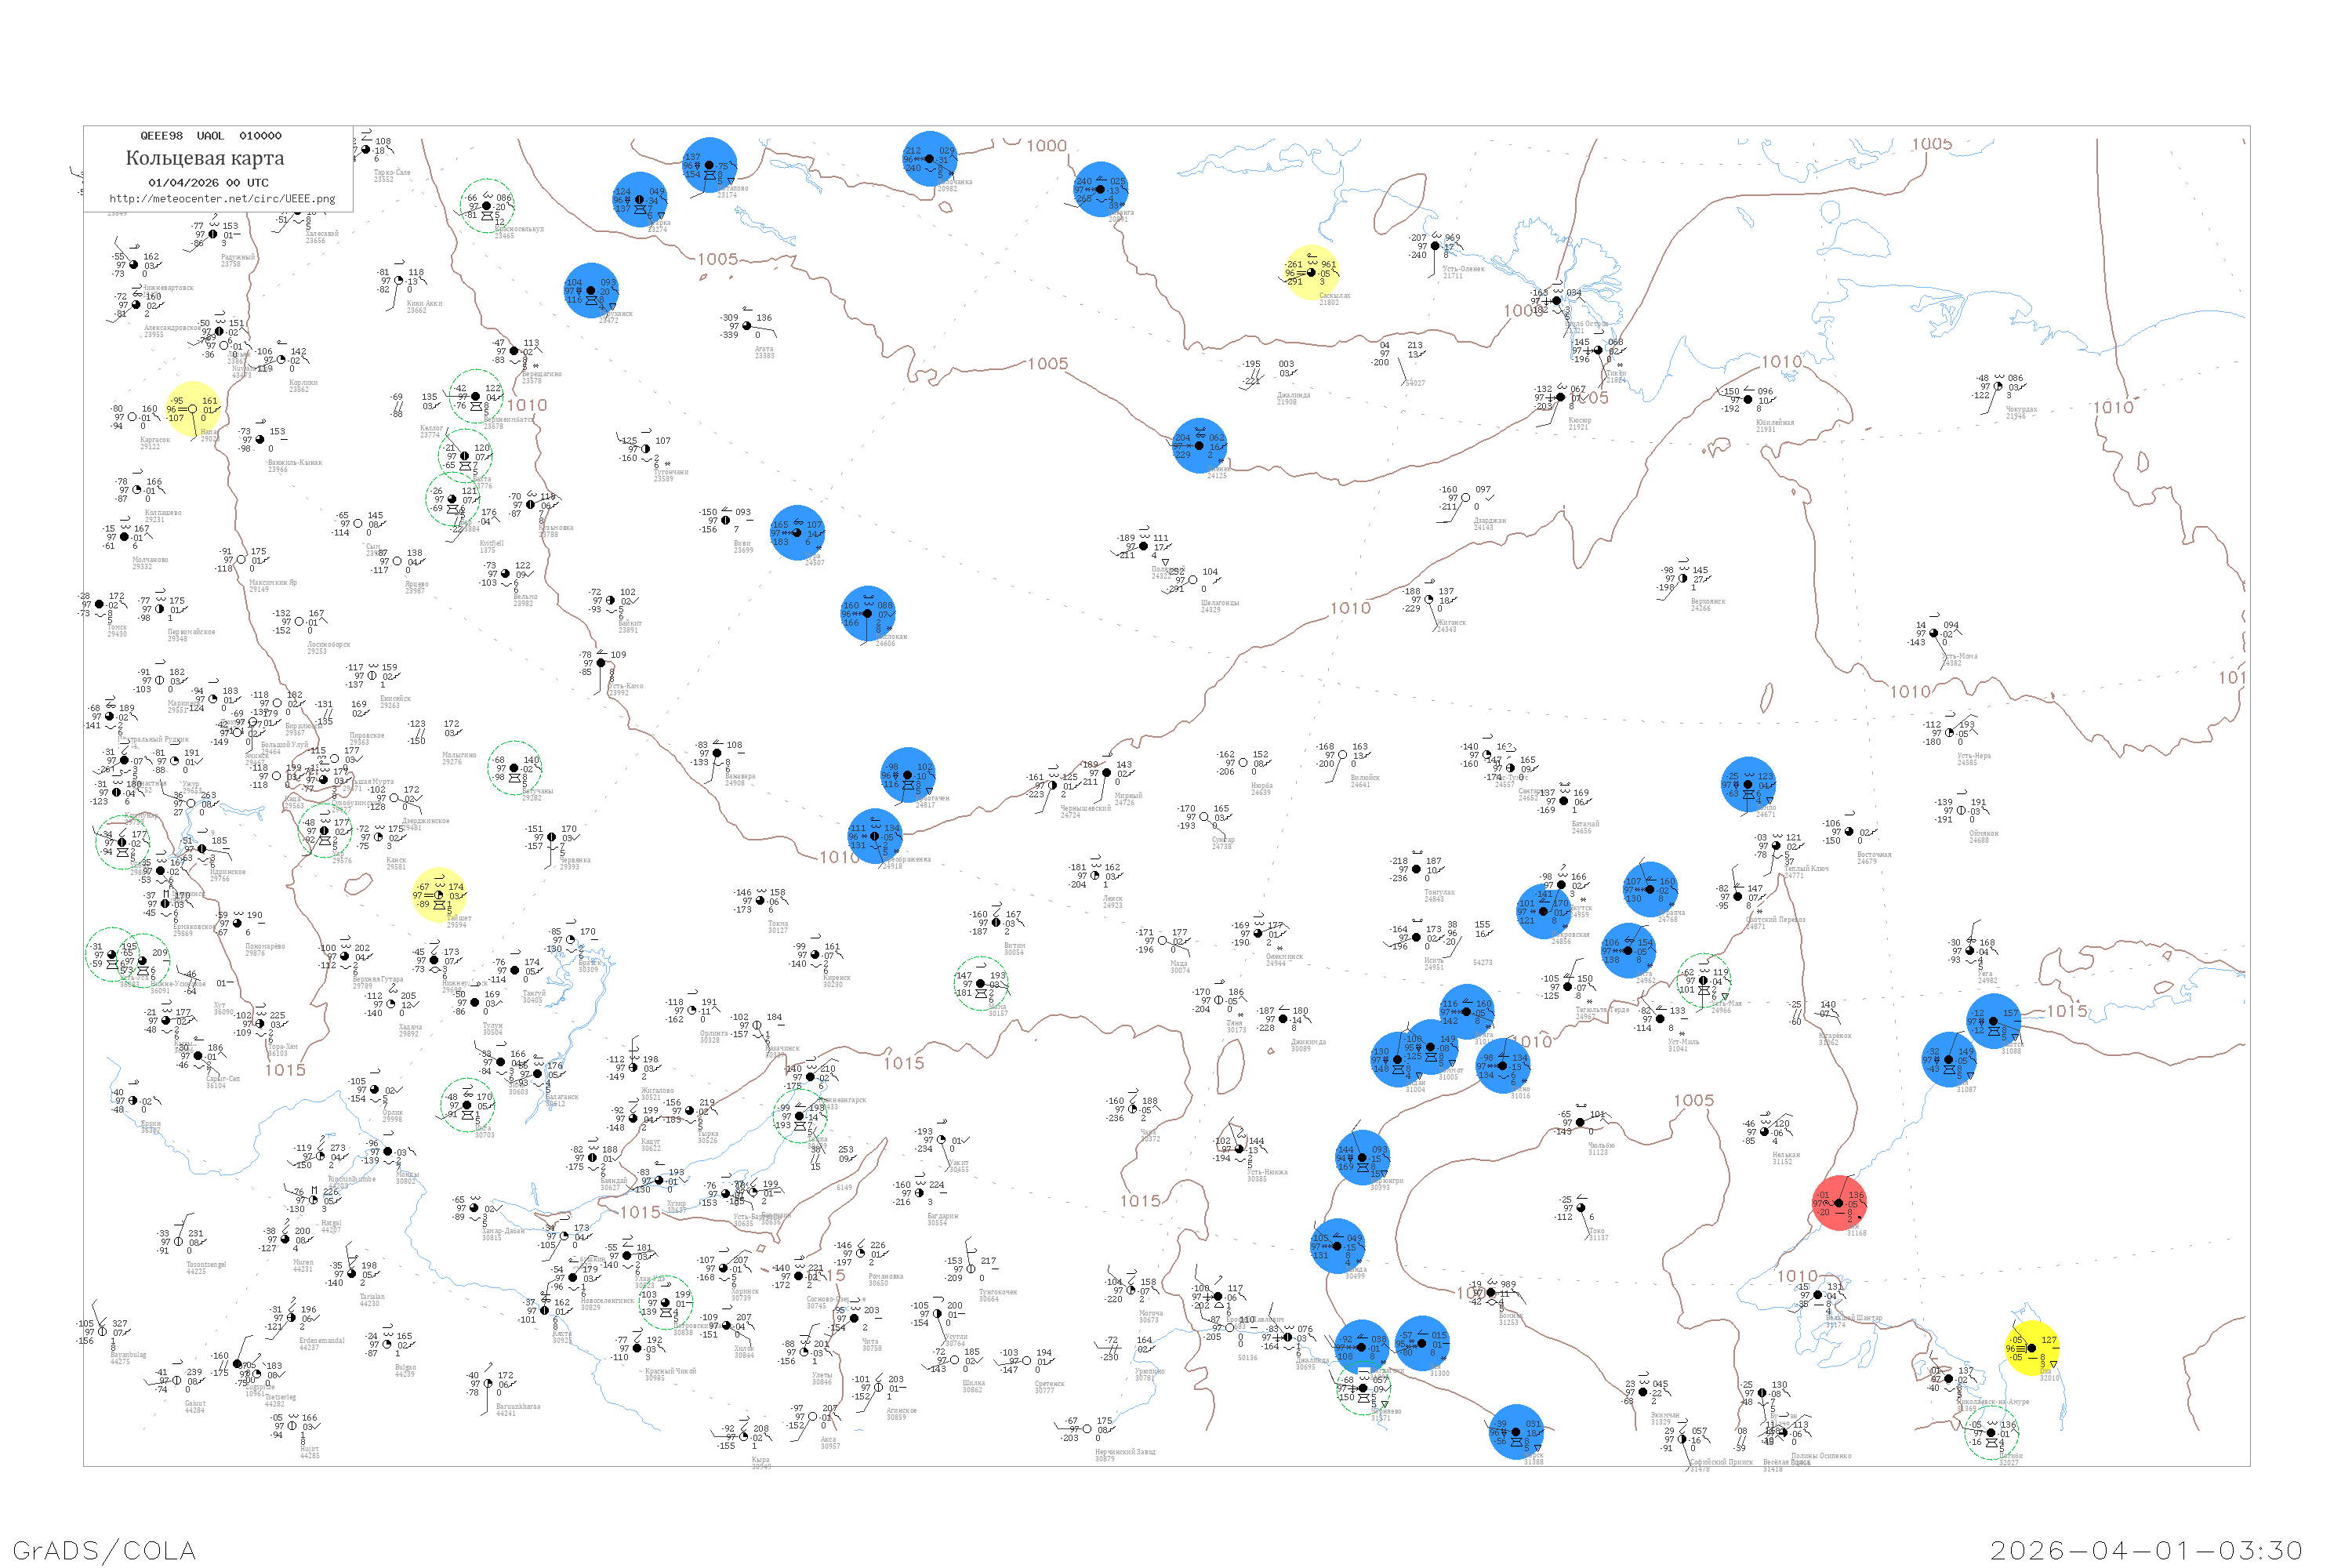The image size is (2352, 1568).
Task: Click the Кольцевая карта map title
Action: pyautogui.click(x=205, y=158)
